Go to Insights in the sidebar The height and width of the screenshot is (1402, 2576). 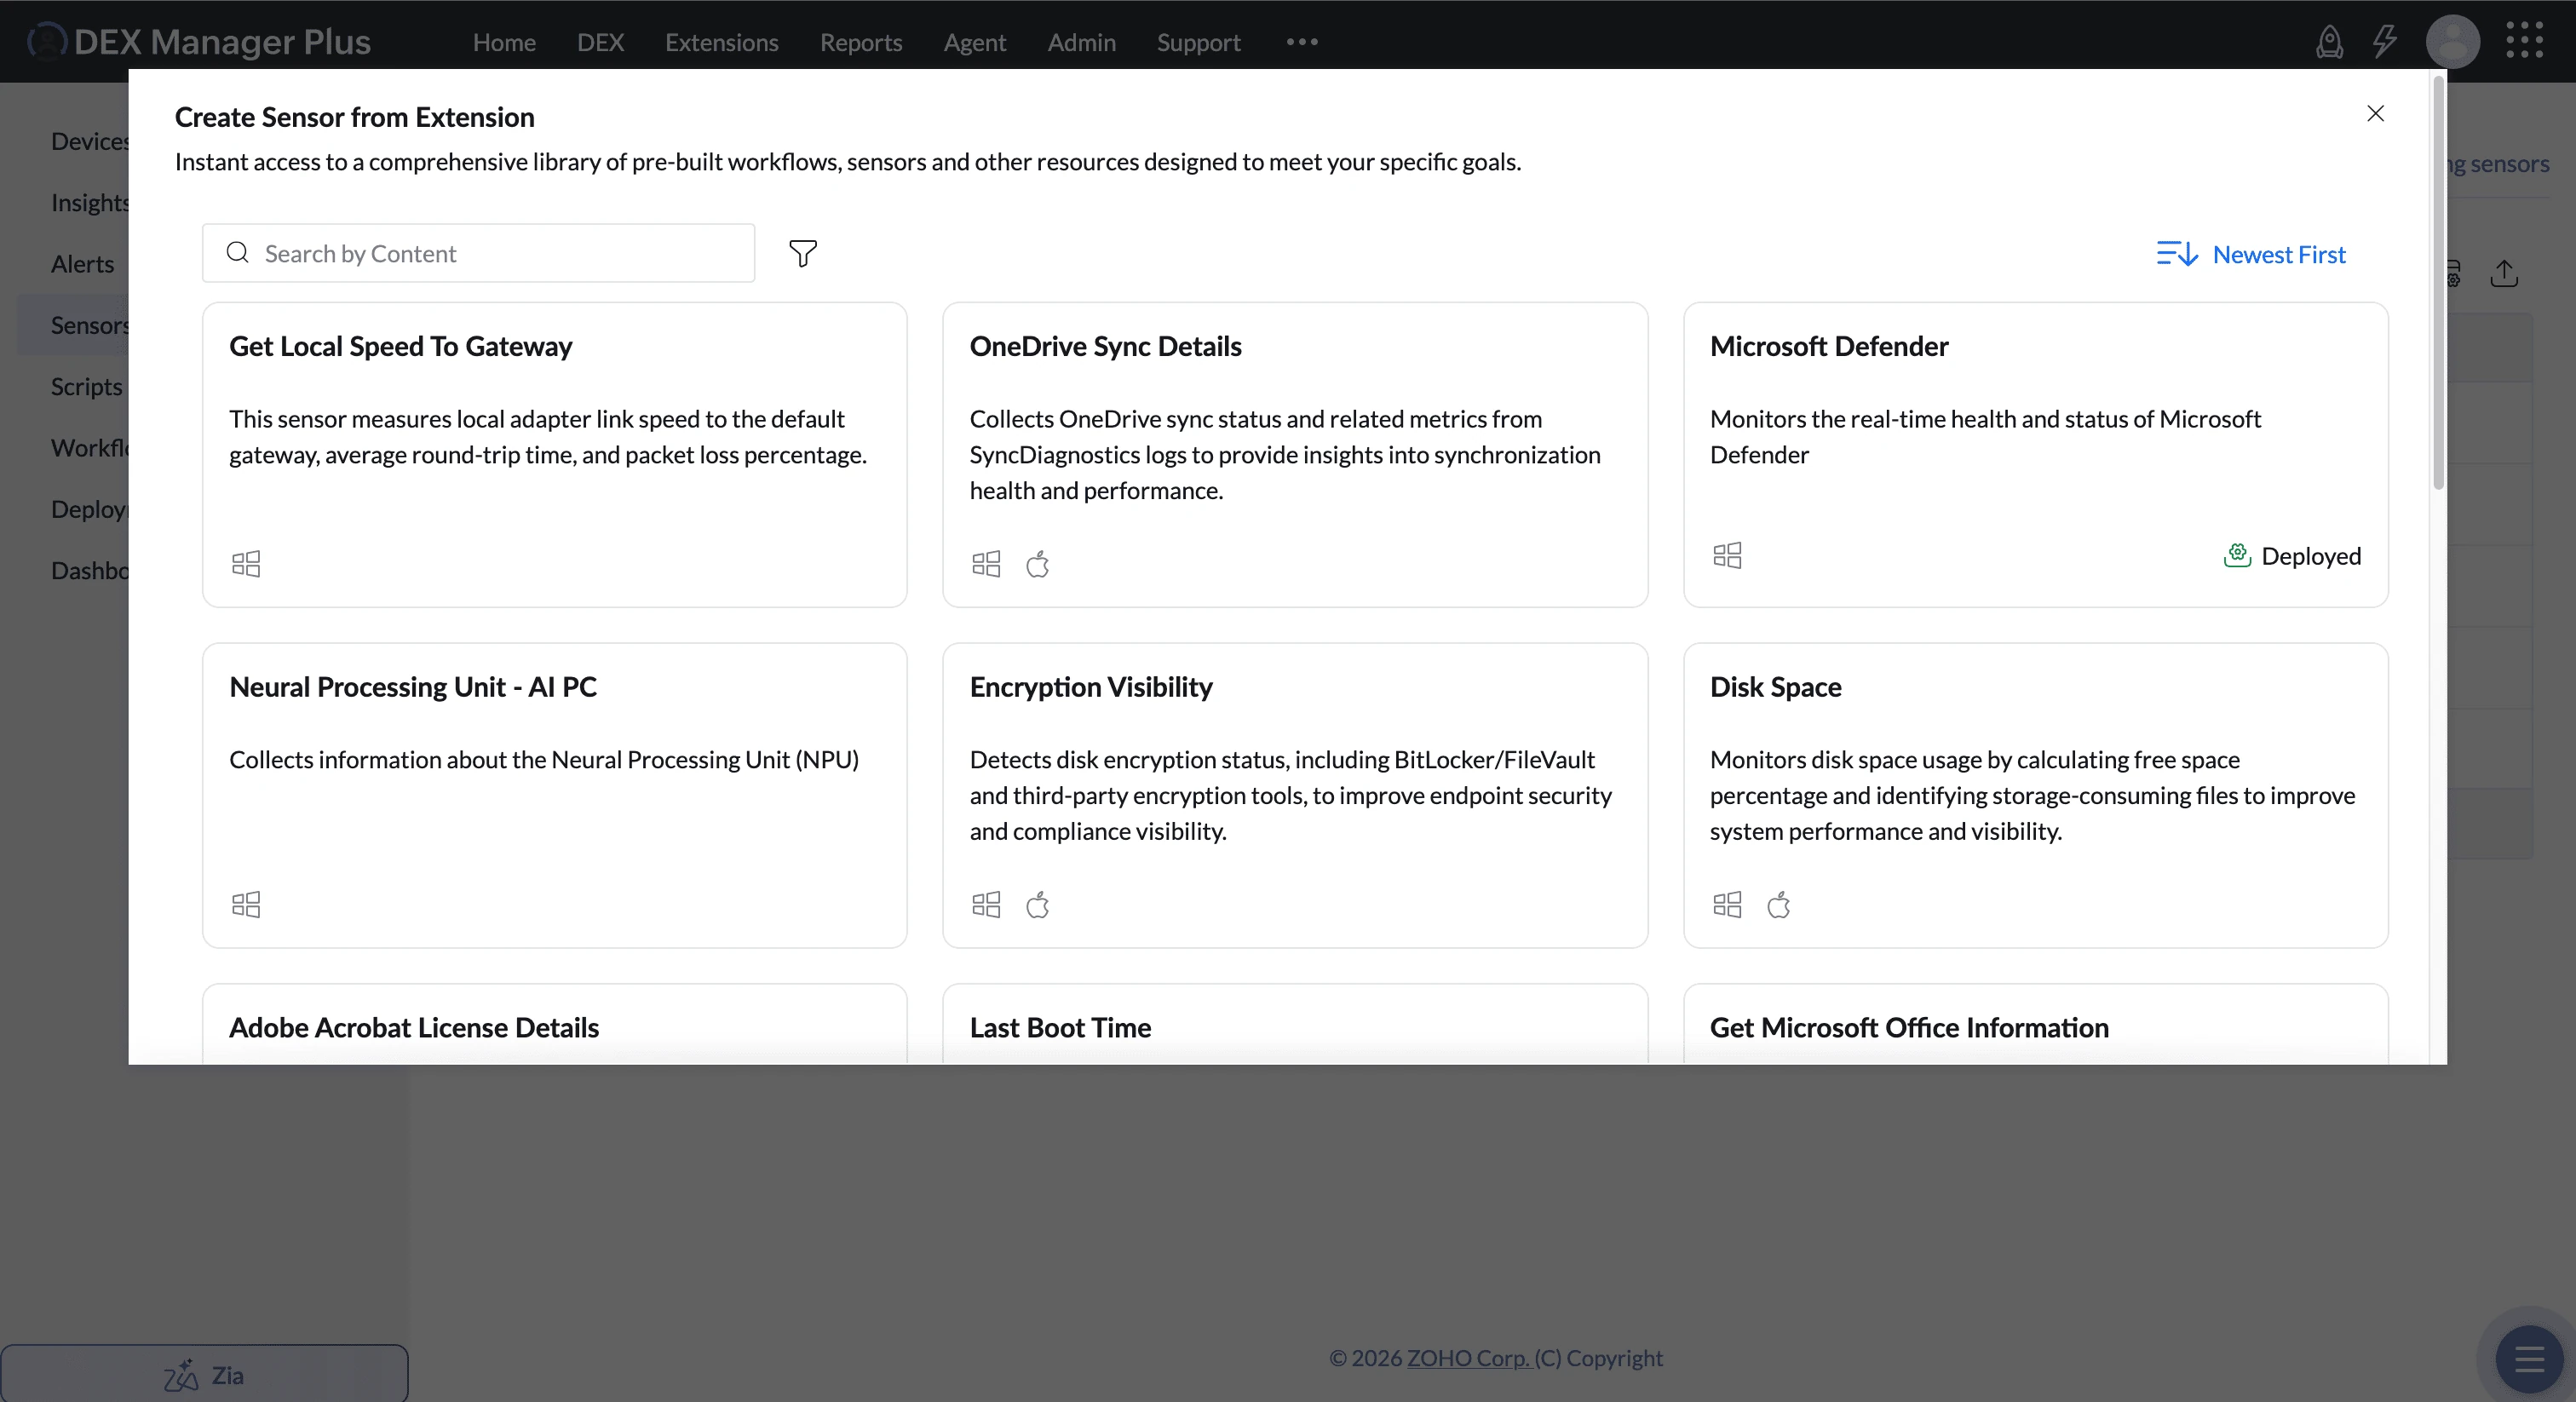[x=90, y=203]
